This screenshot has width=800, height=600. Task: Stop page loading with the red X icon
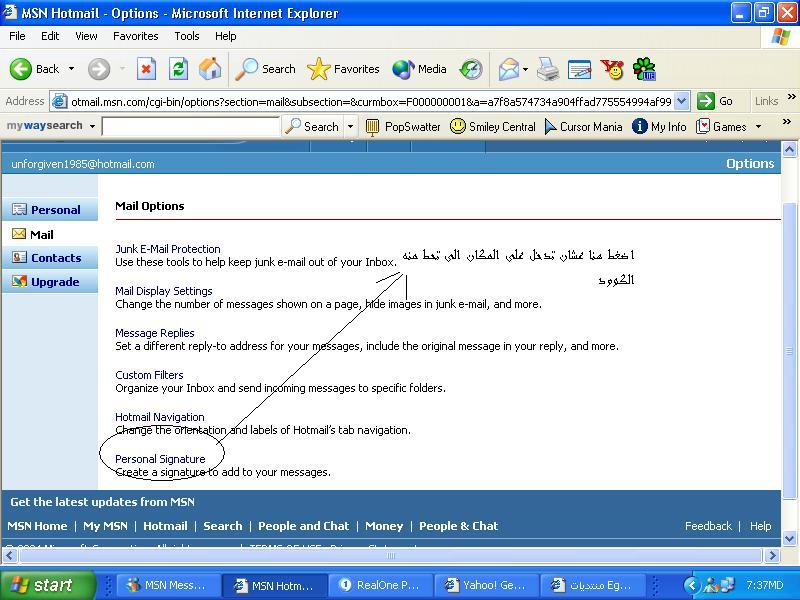pos(146,69)
